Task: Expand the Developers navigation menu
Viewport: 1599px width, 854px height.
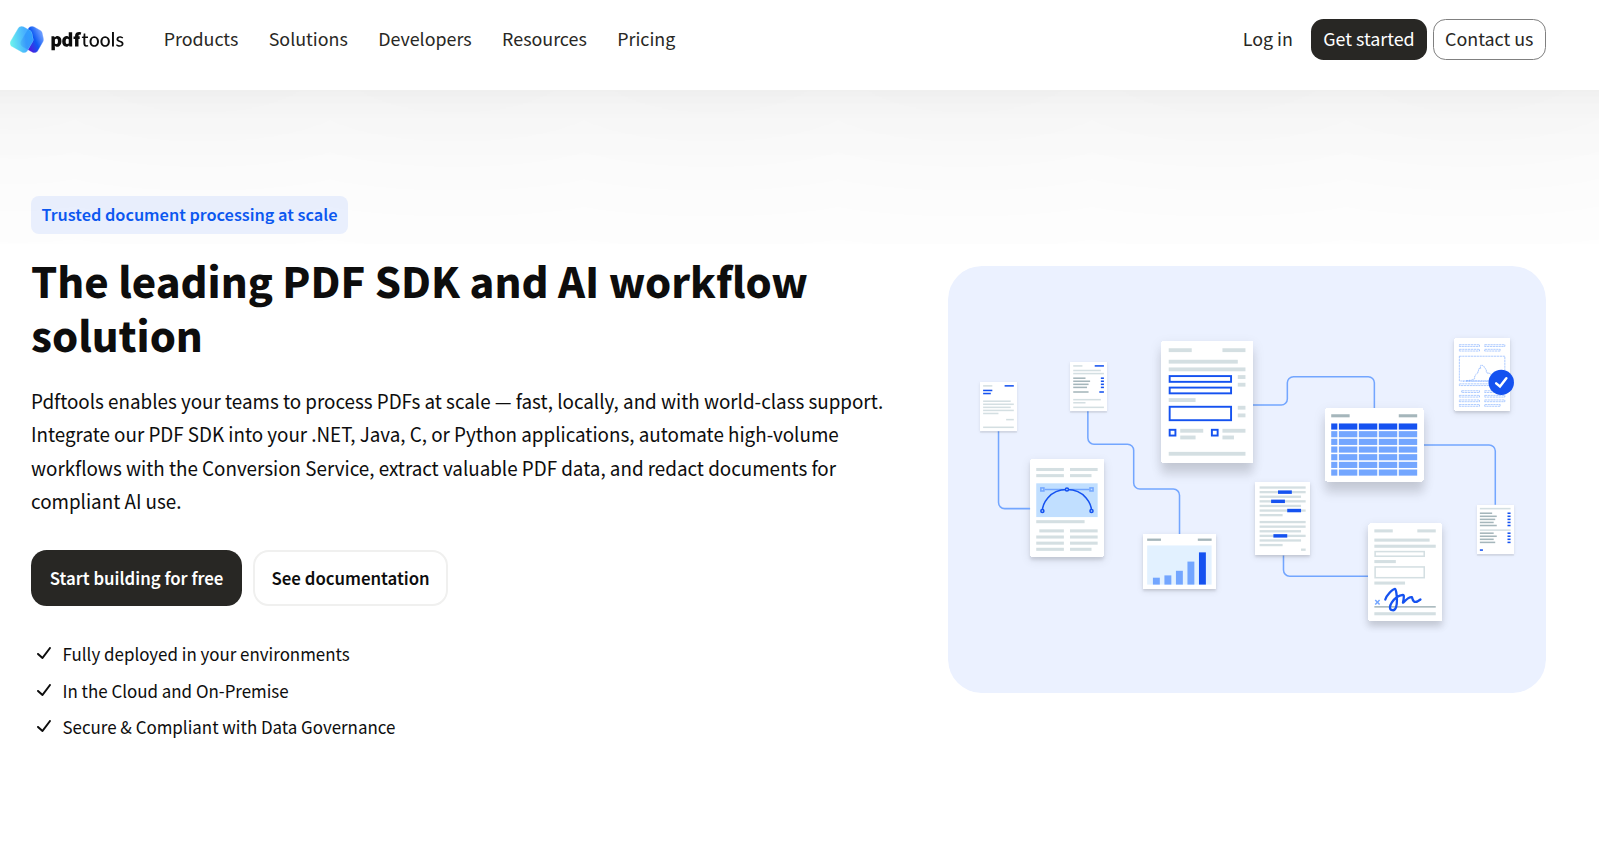Action: click(424, 40)
